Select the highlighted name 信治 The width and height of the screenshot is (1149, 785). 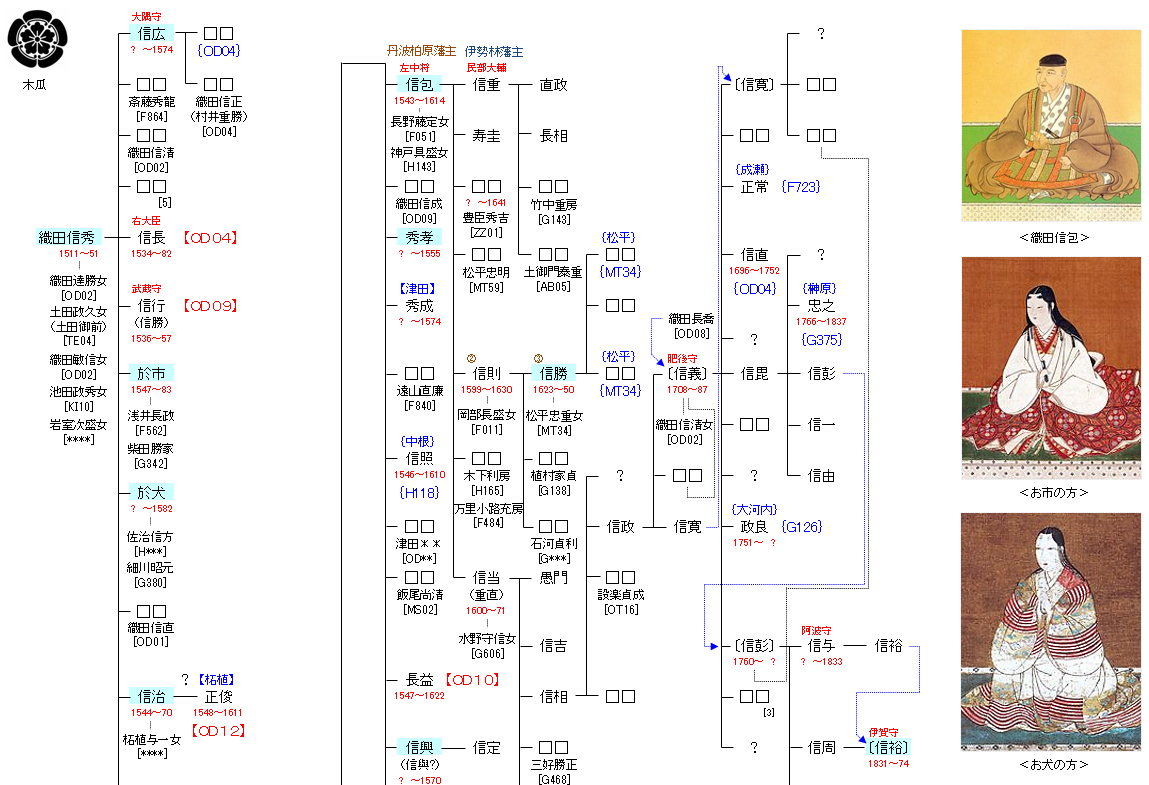[x=152, y=696]
